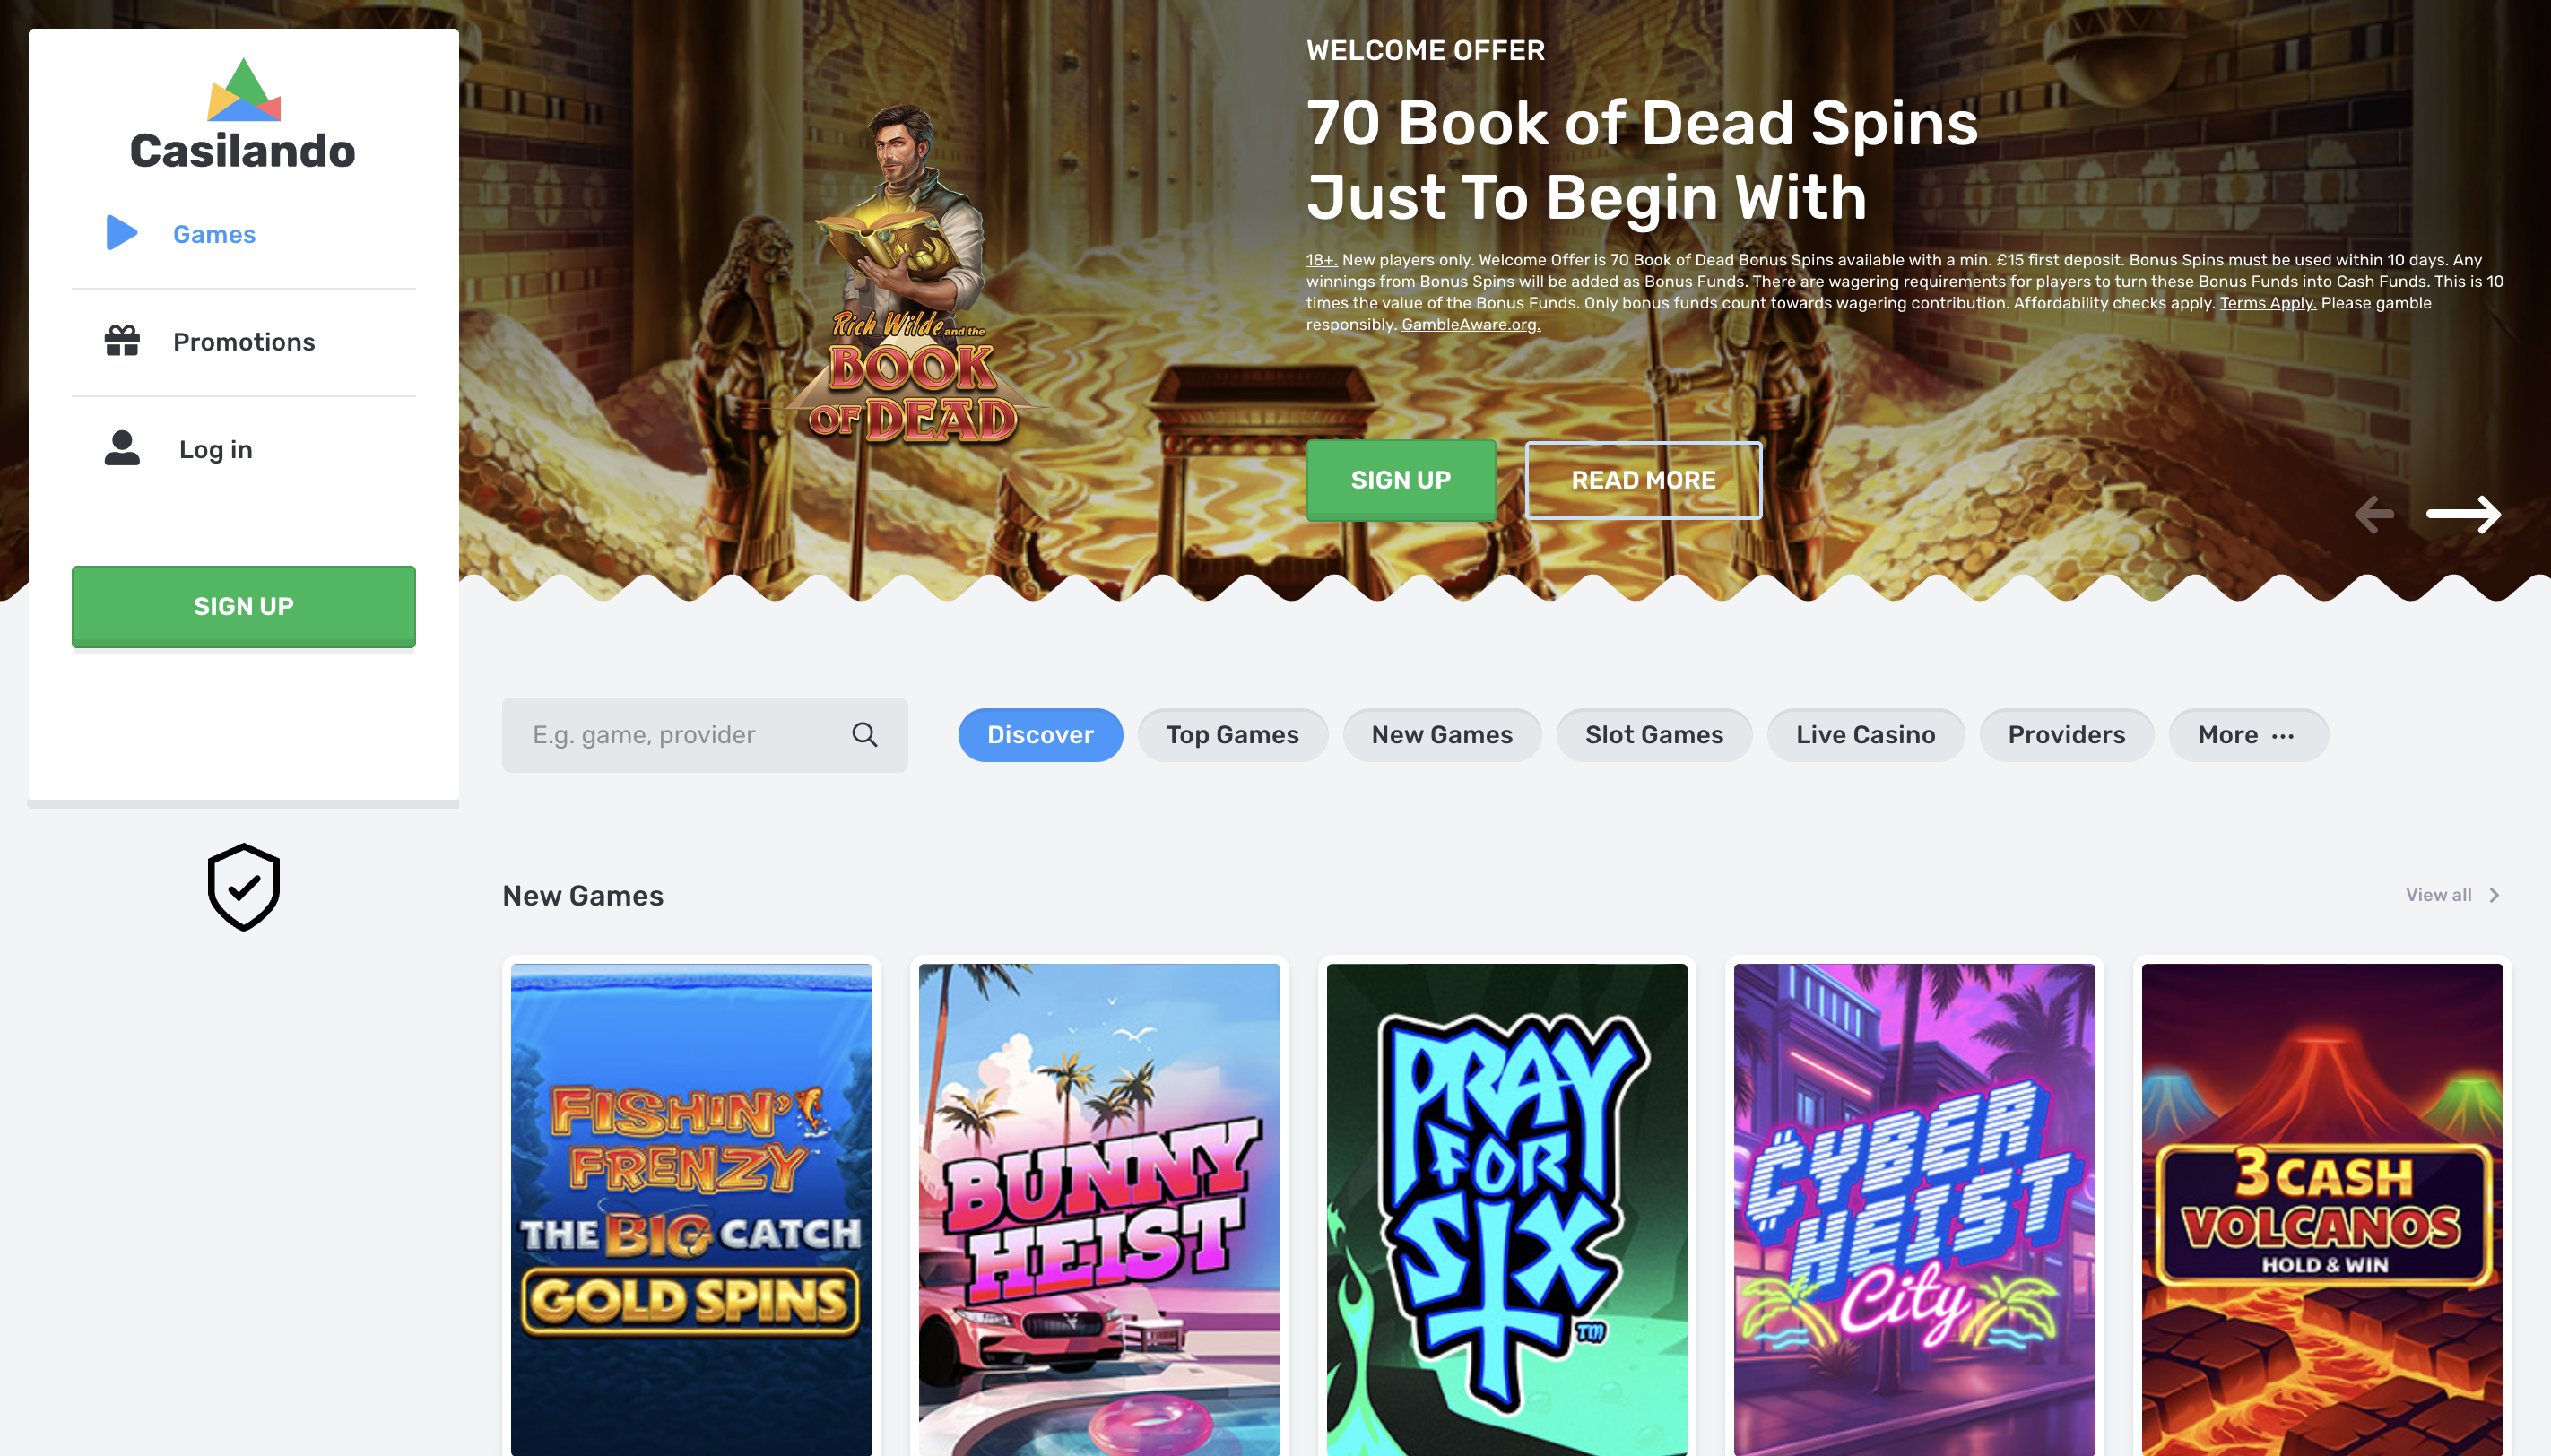Screen dimensions: 2551x1456
Task: Click the Log in person icon
Action: [x=122, y=448]
